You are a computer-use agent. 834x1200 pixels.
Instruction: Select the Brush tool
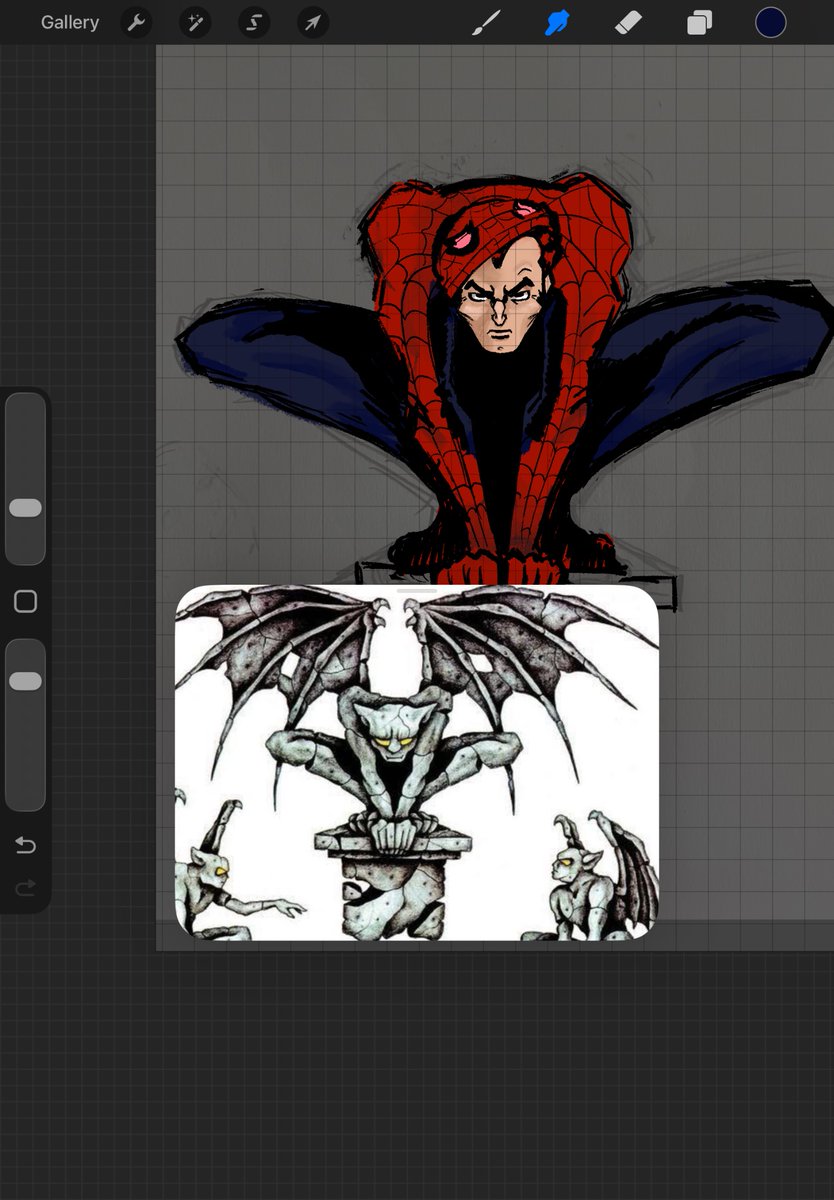(486, 22)
